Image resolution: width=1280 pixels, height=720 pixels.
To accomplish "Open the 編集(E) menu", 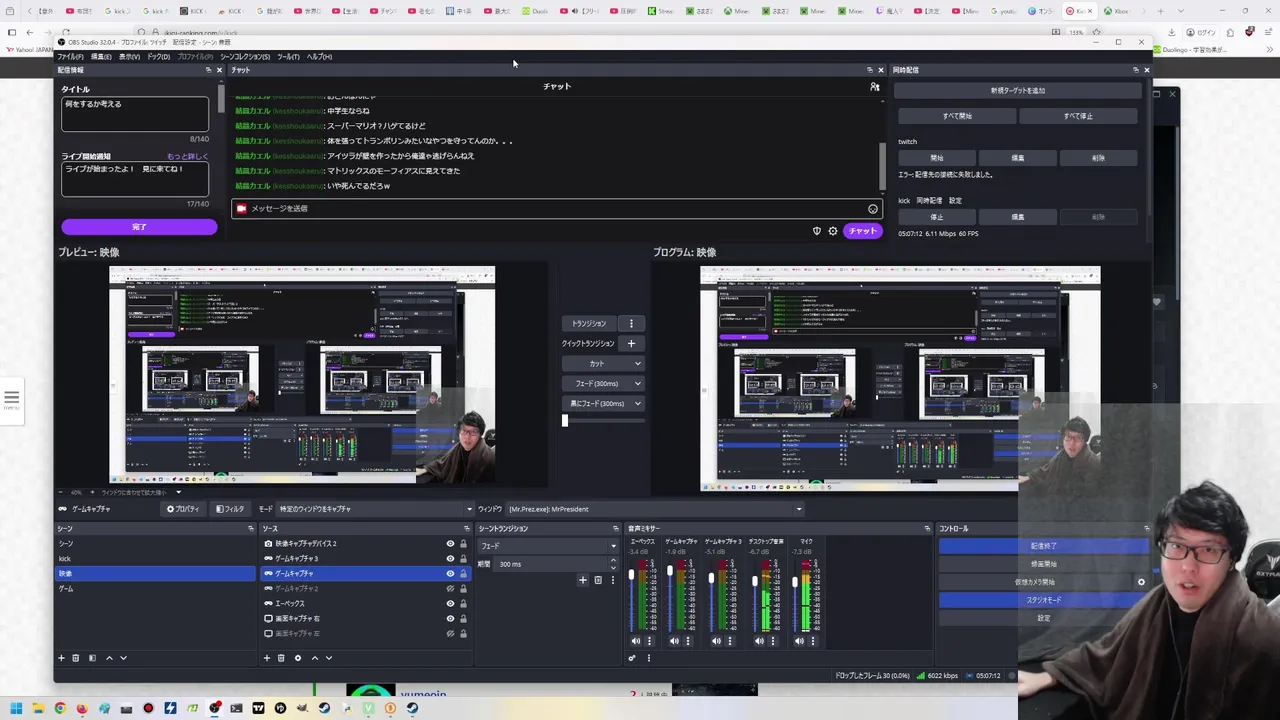I will coord(101,57).
